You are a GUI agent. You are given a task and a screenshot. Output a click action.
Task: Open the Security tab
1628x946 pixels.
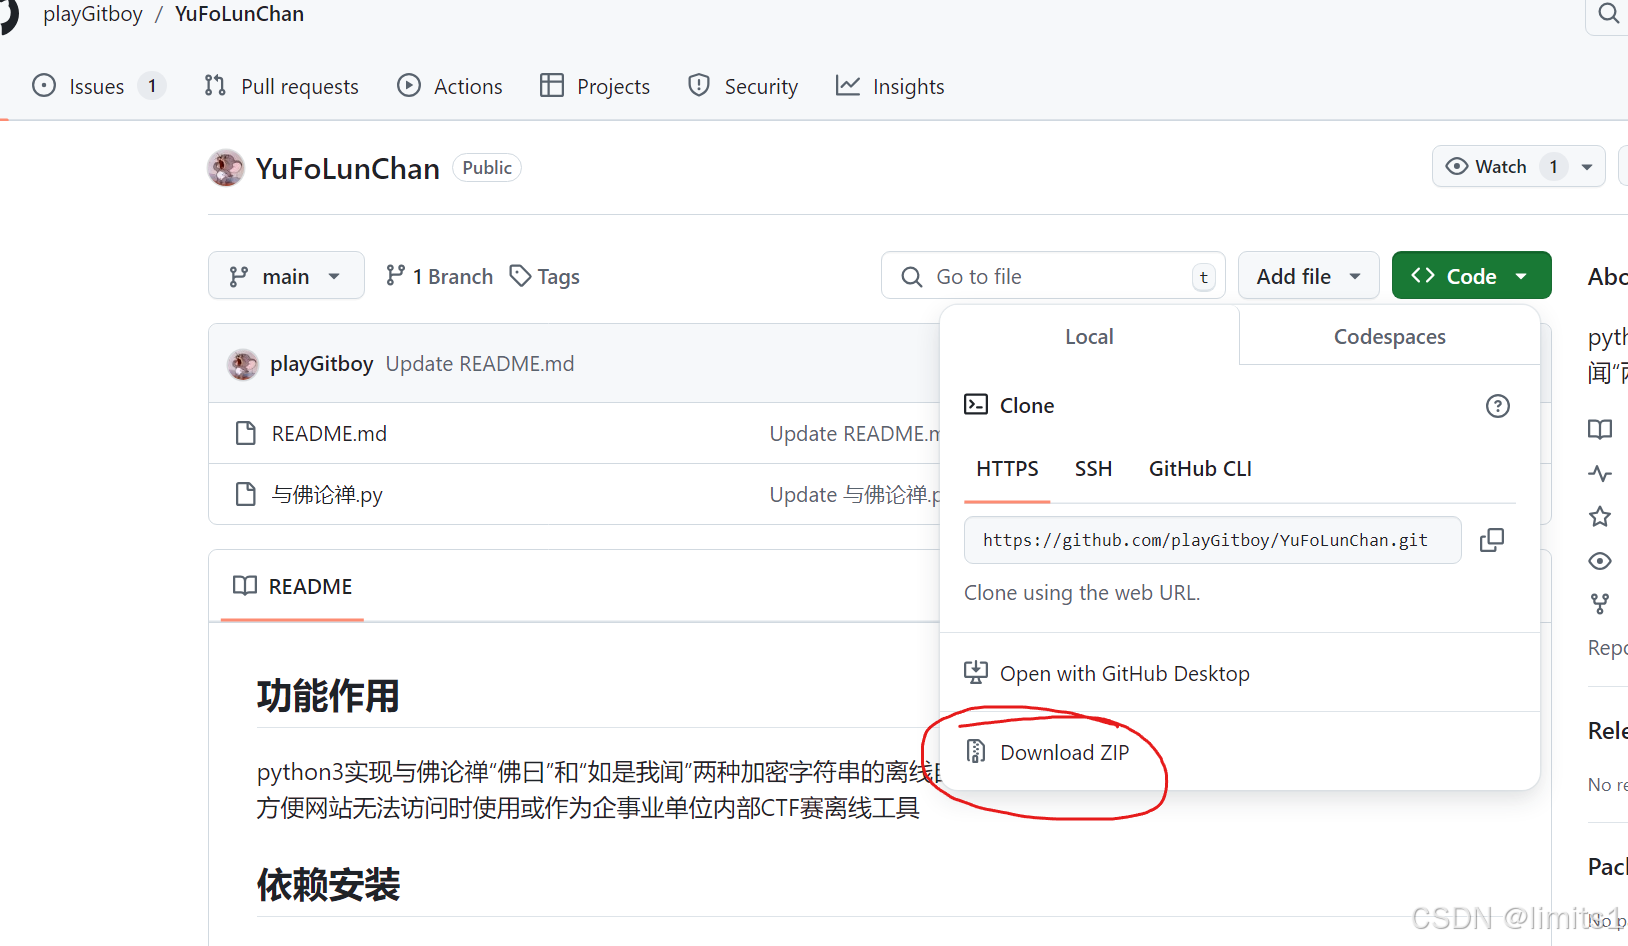[743, 86]
